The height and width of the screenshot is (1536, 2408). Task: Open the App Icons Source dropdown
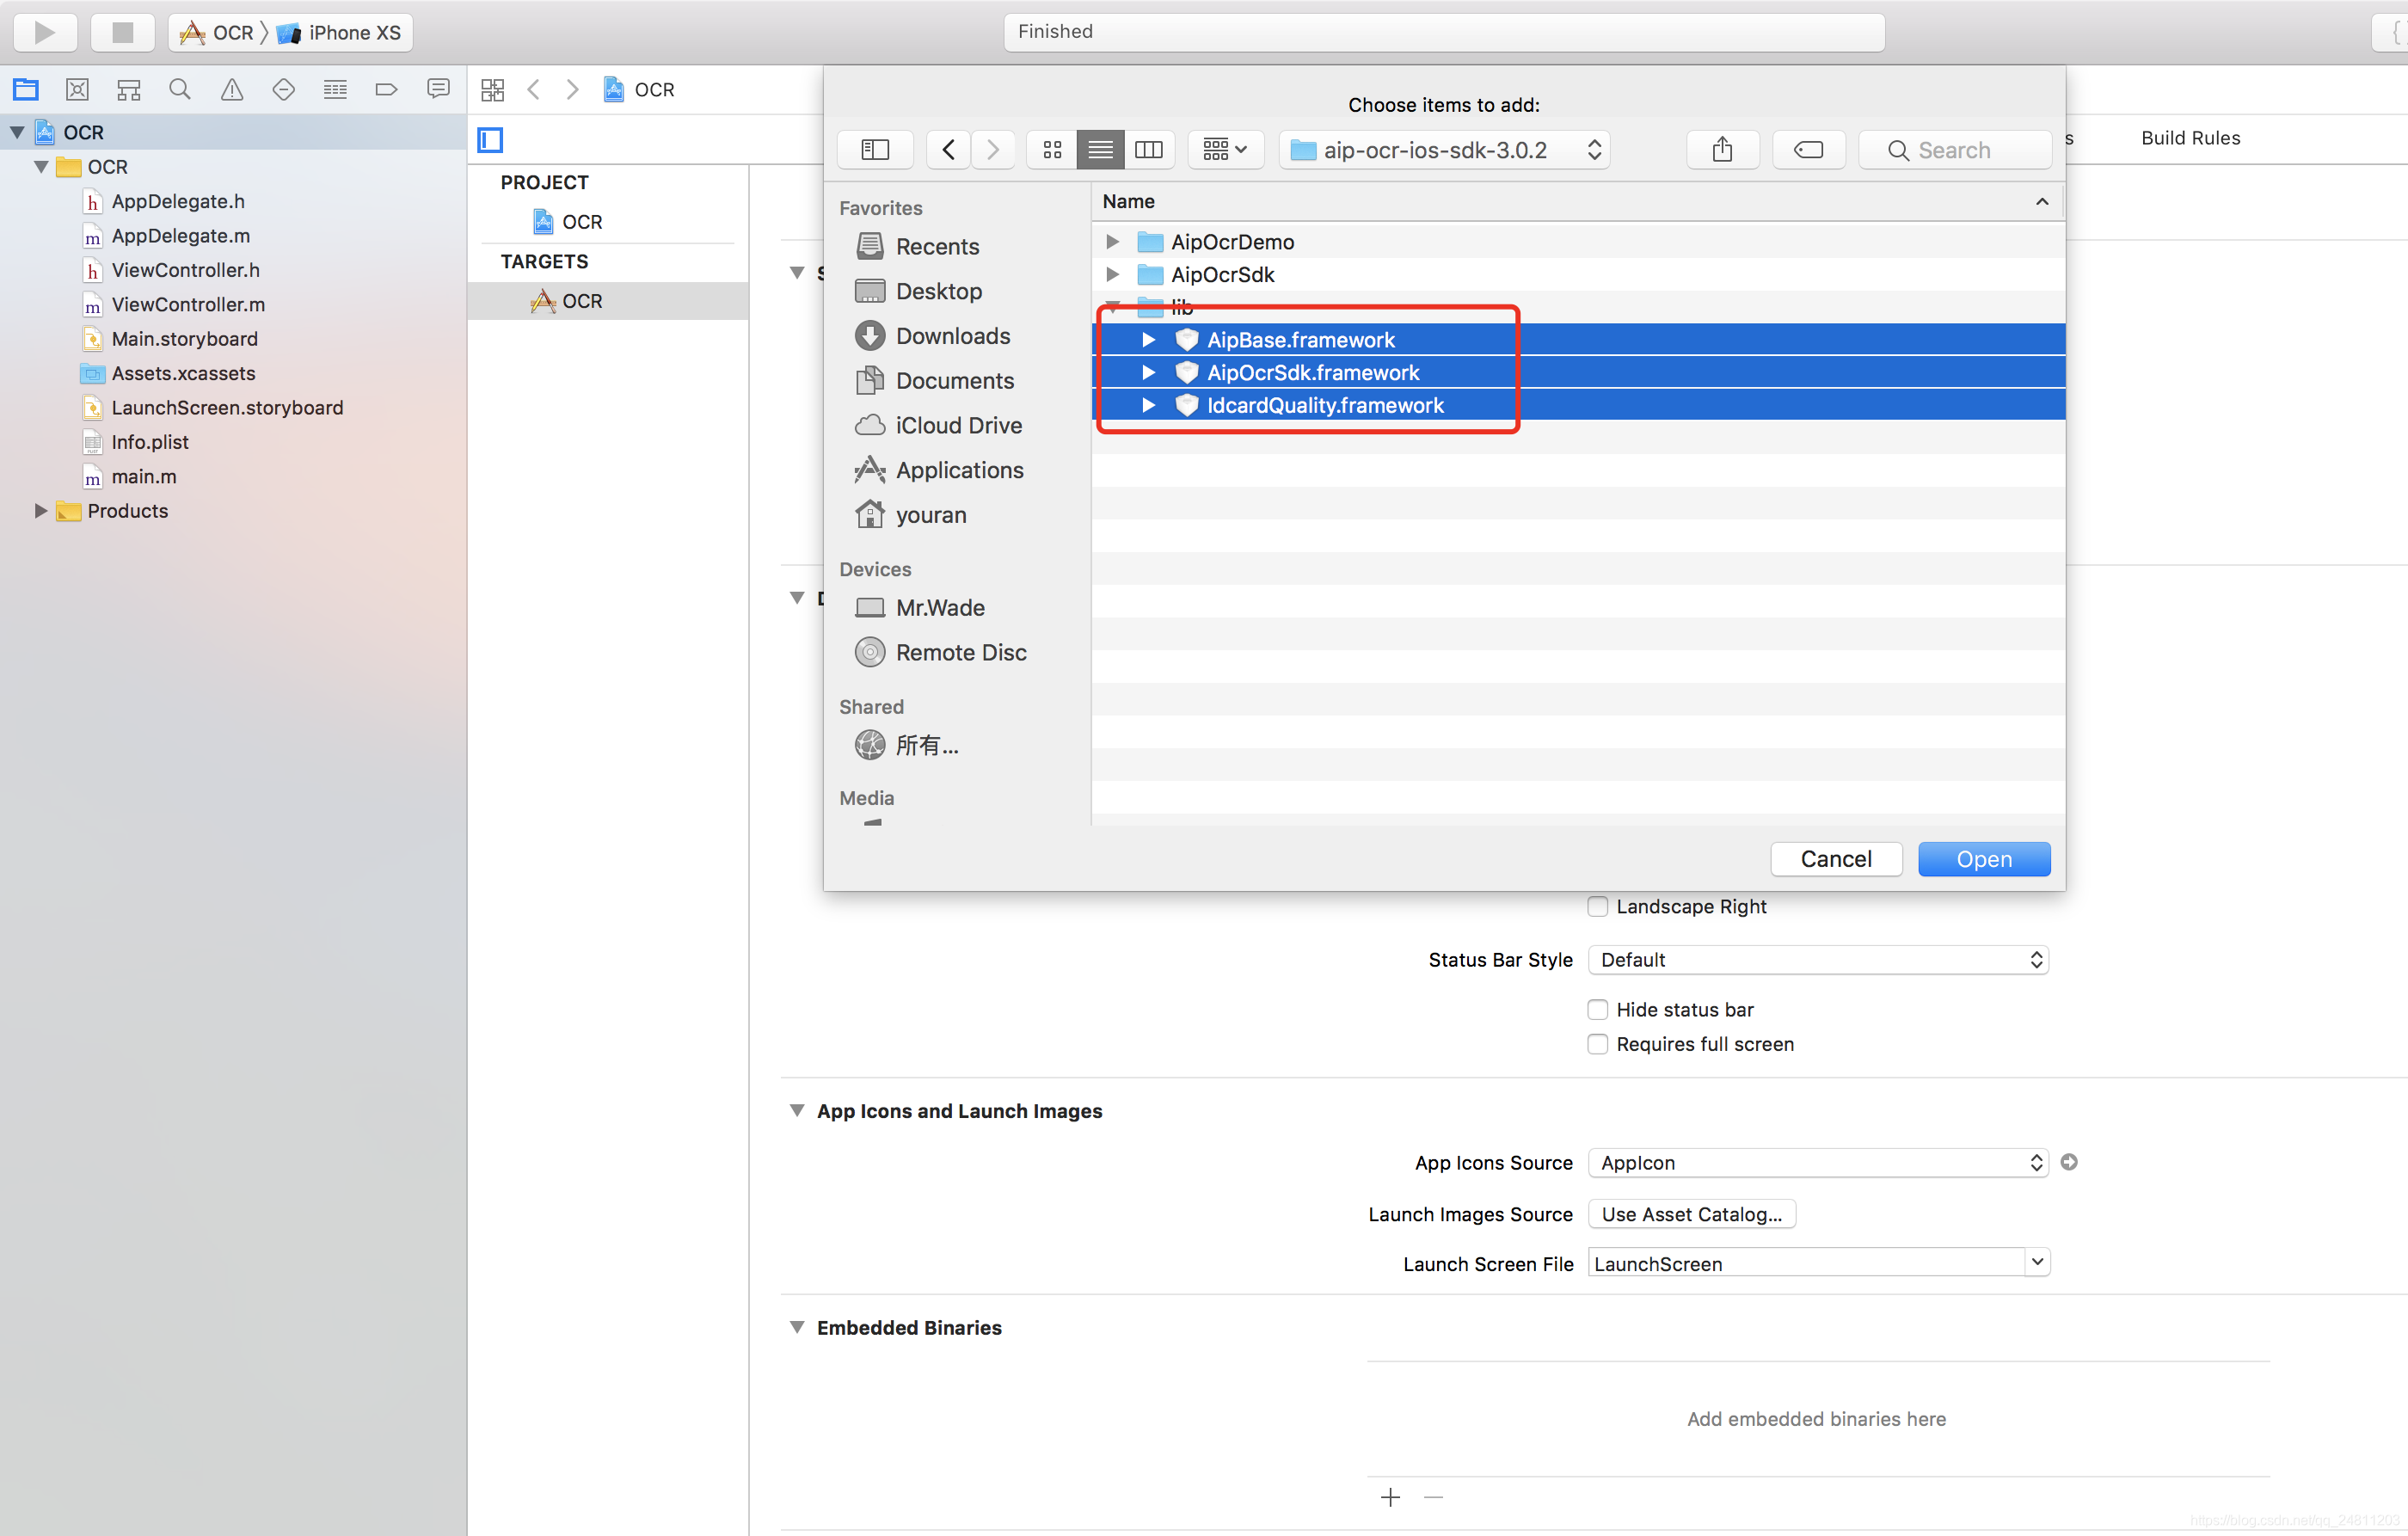point(1818,1163)
